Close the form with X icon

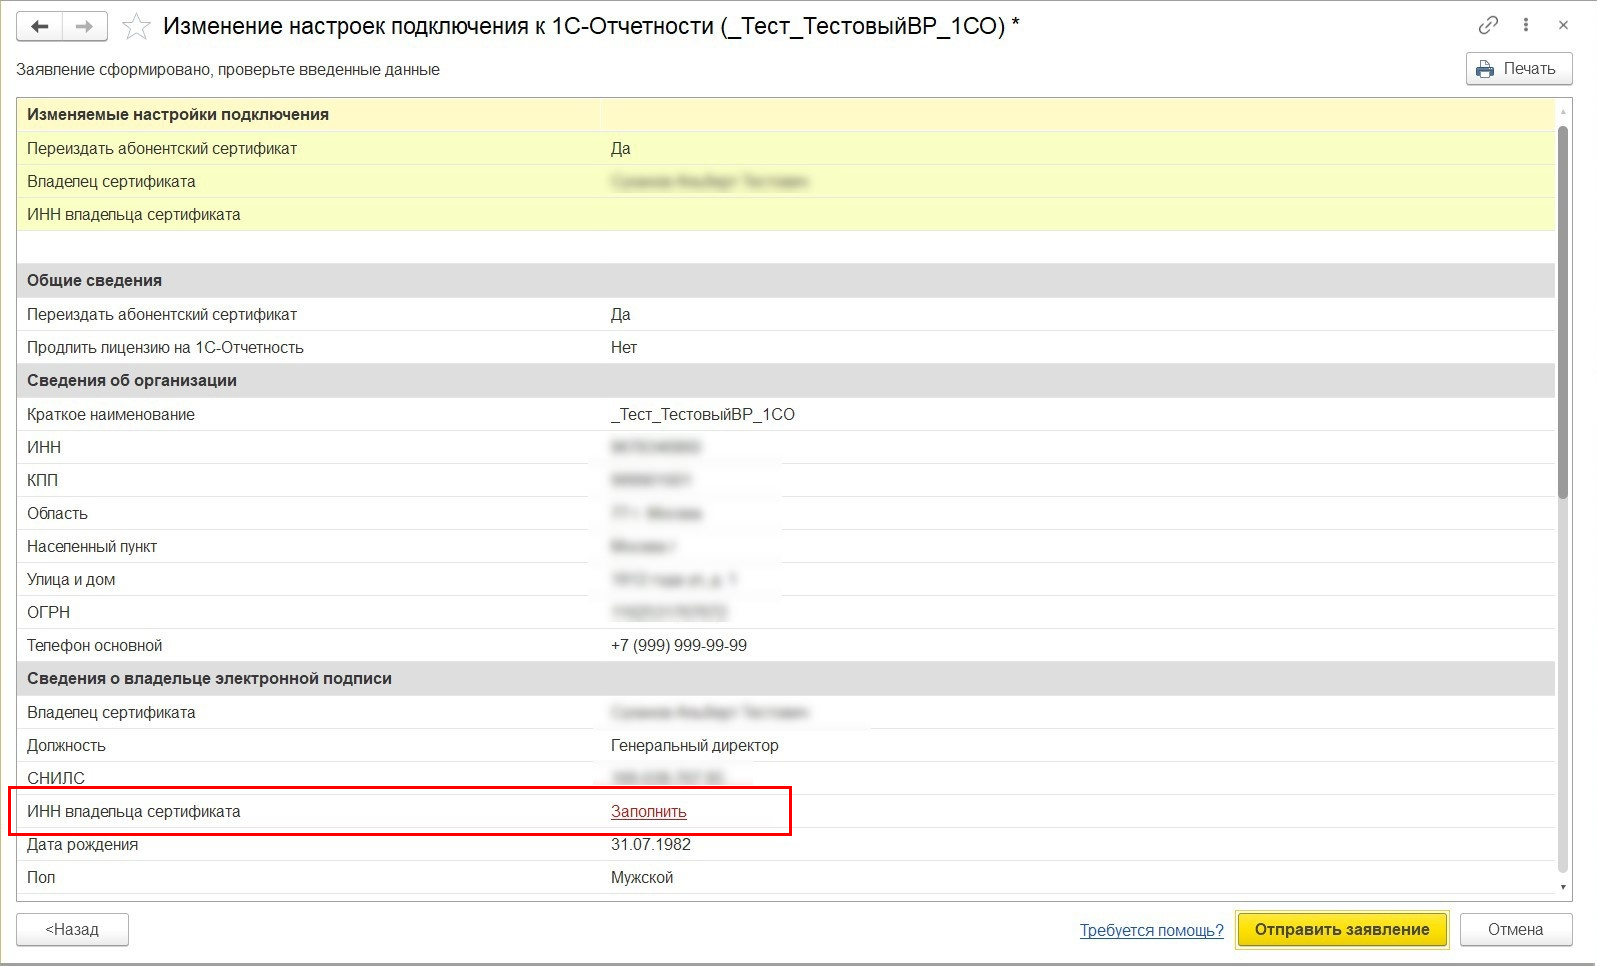1563,25
